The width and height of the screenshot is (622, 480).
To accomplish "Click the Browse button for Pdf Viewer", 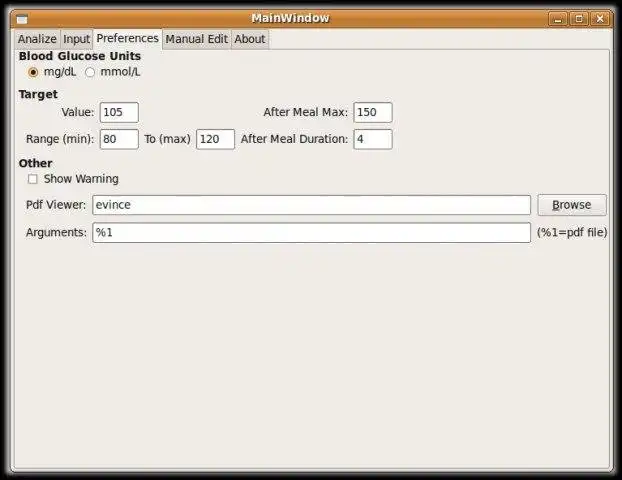I will tap(572, 205).
